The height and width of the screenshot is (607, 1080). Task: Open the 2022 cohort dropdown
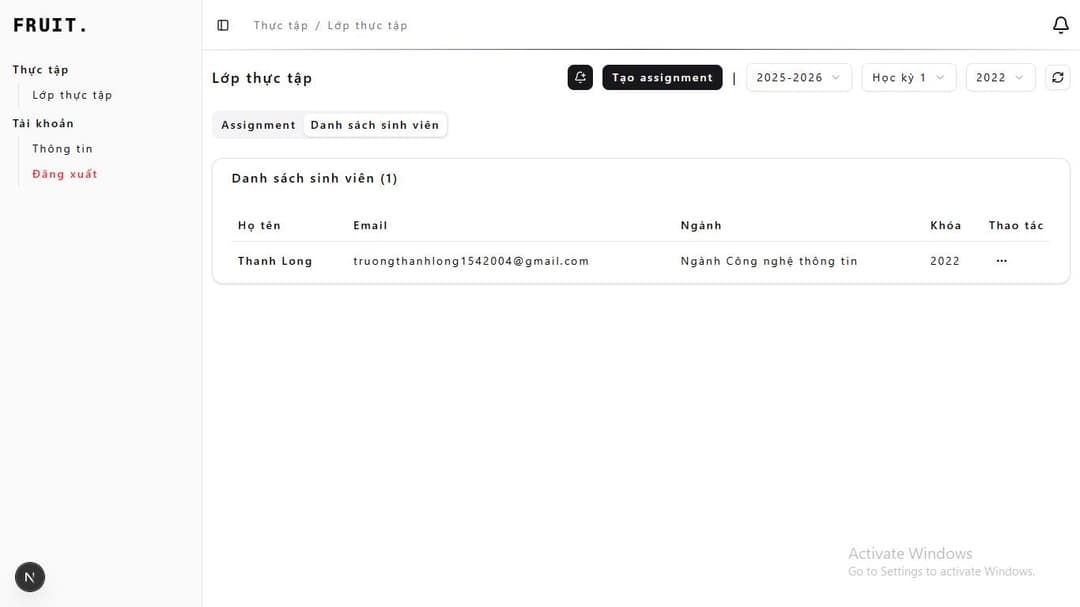click(x=1000, y=77)
